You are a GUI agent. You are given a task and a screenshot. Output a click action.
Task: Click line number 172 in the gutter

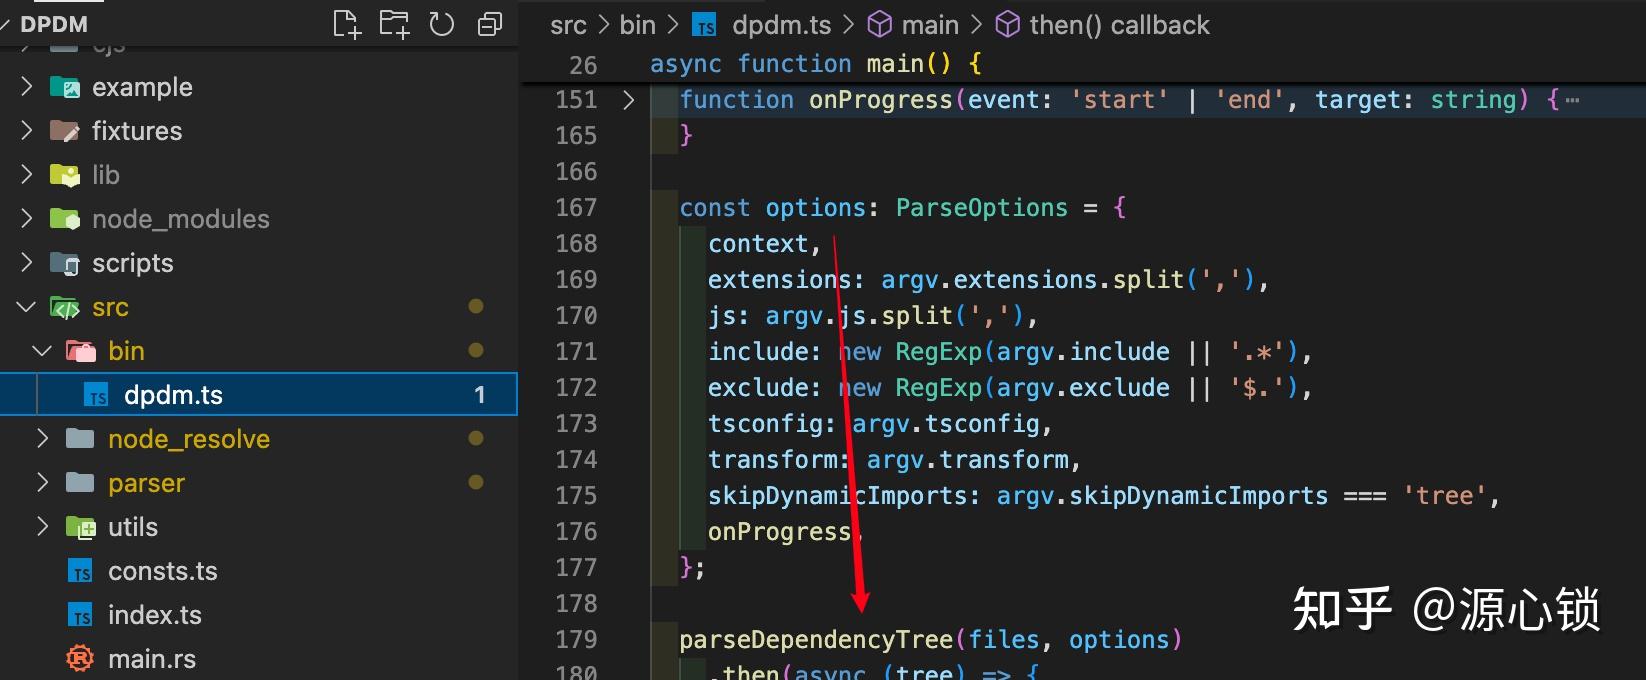576,388
